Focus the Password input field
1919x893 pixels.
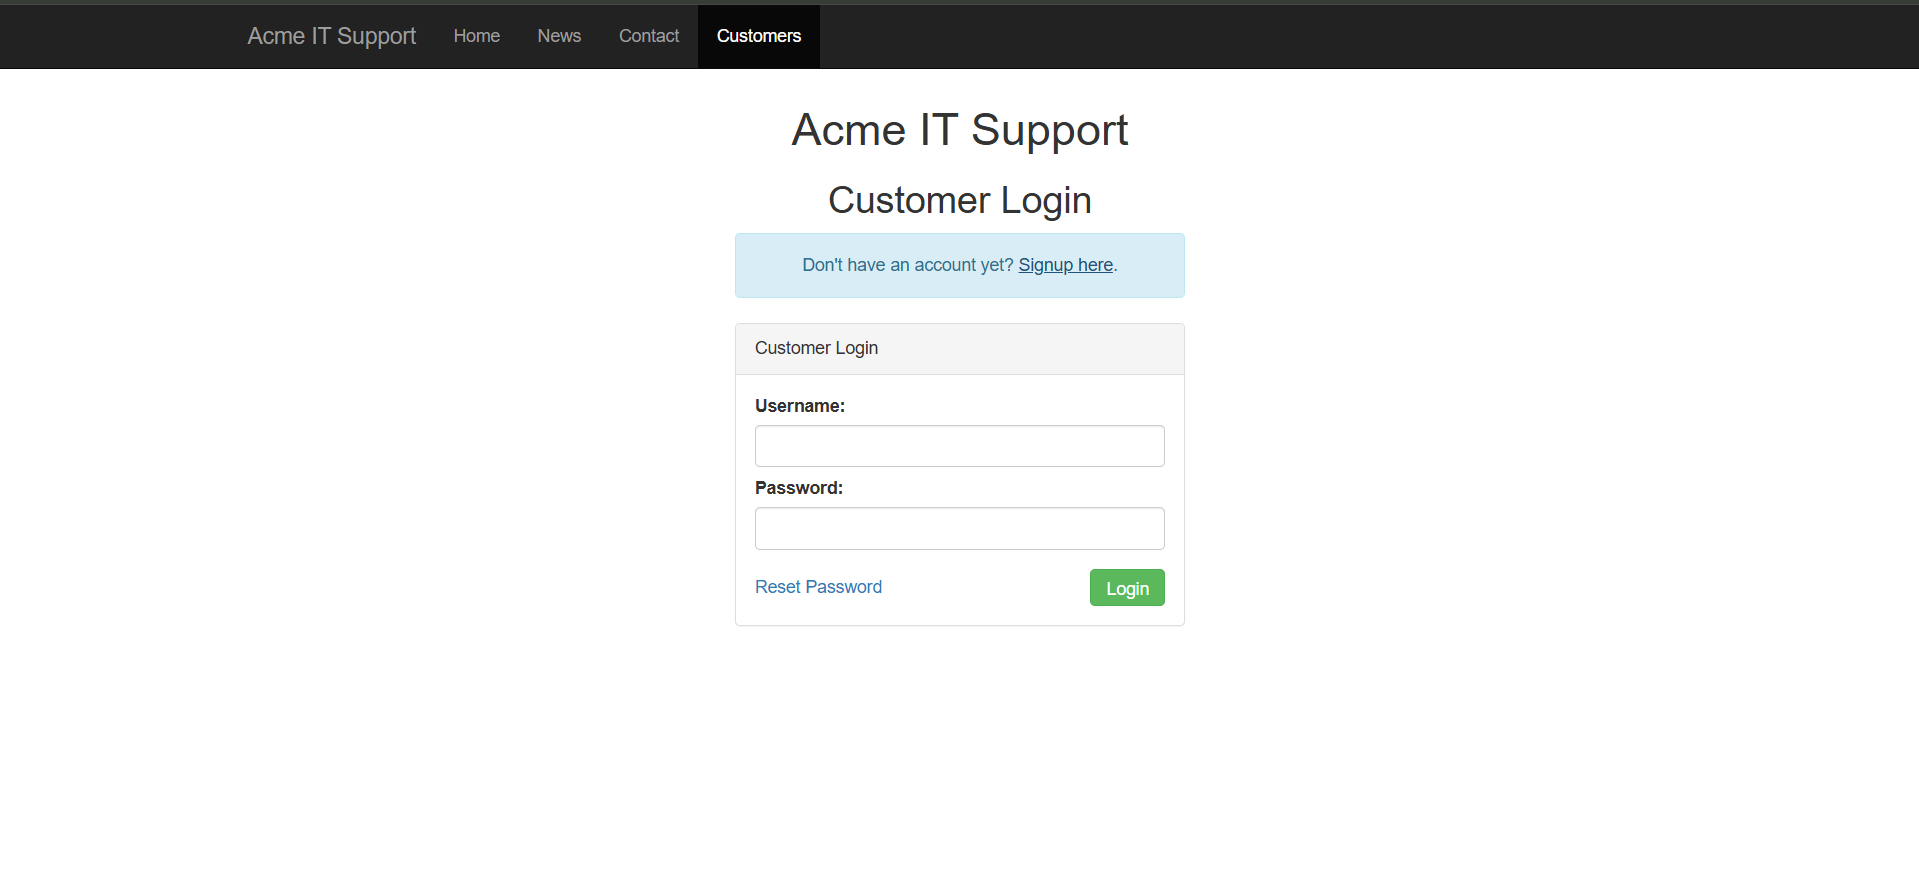coord(959,528)
